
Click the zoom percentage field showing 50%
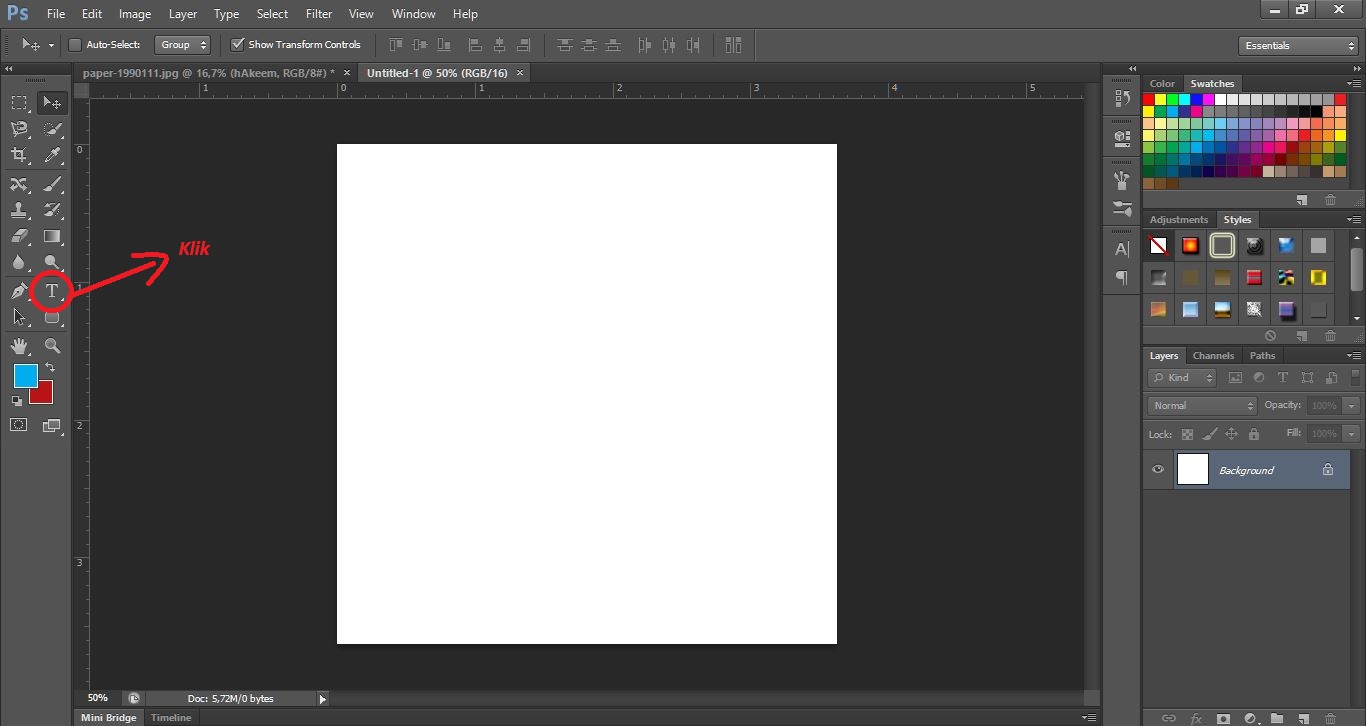point(98,698)
